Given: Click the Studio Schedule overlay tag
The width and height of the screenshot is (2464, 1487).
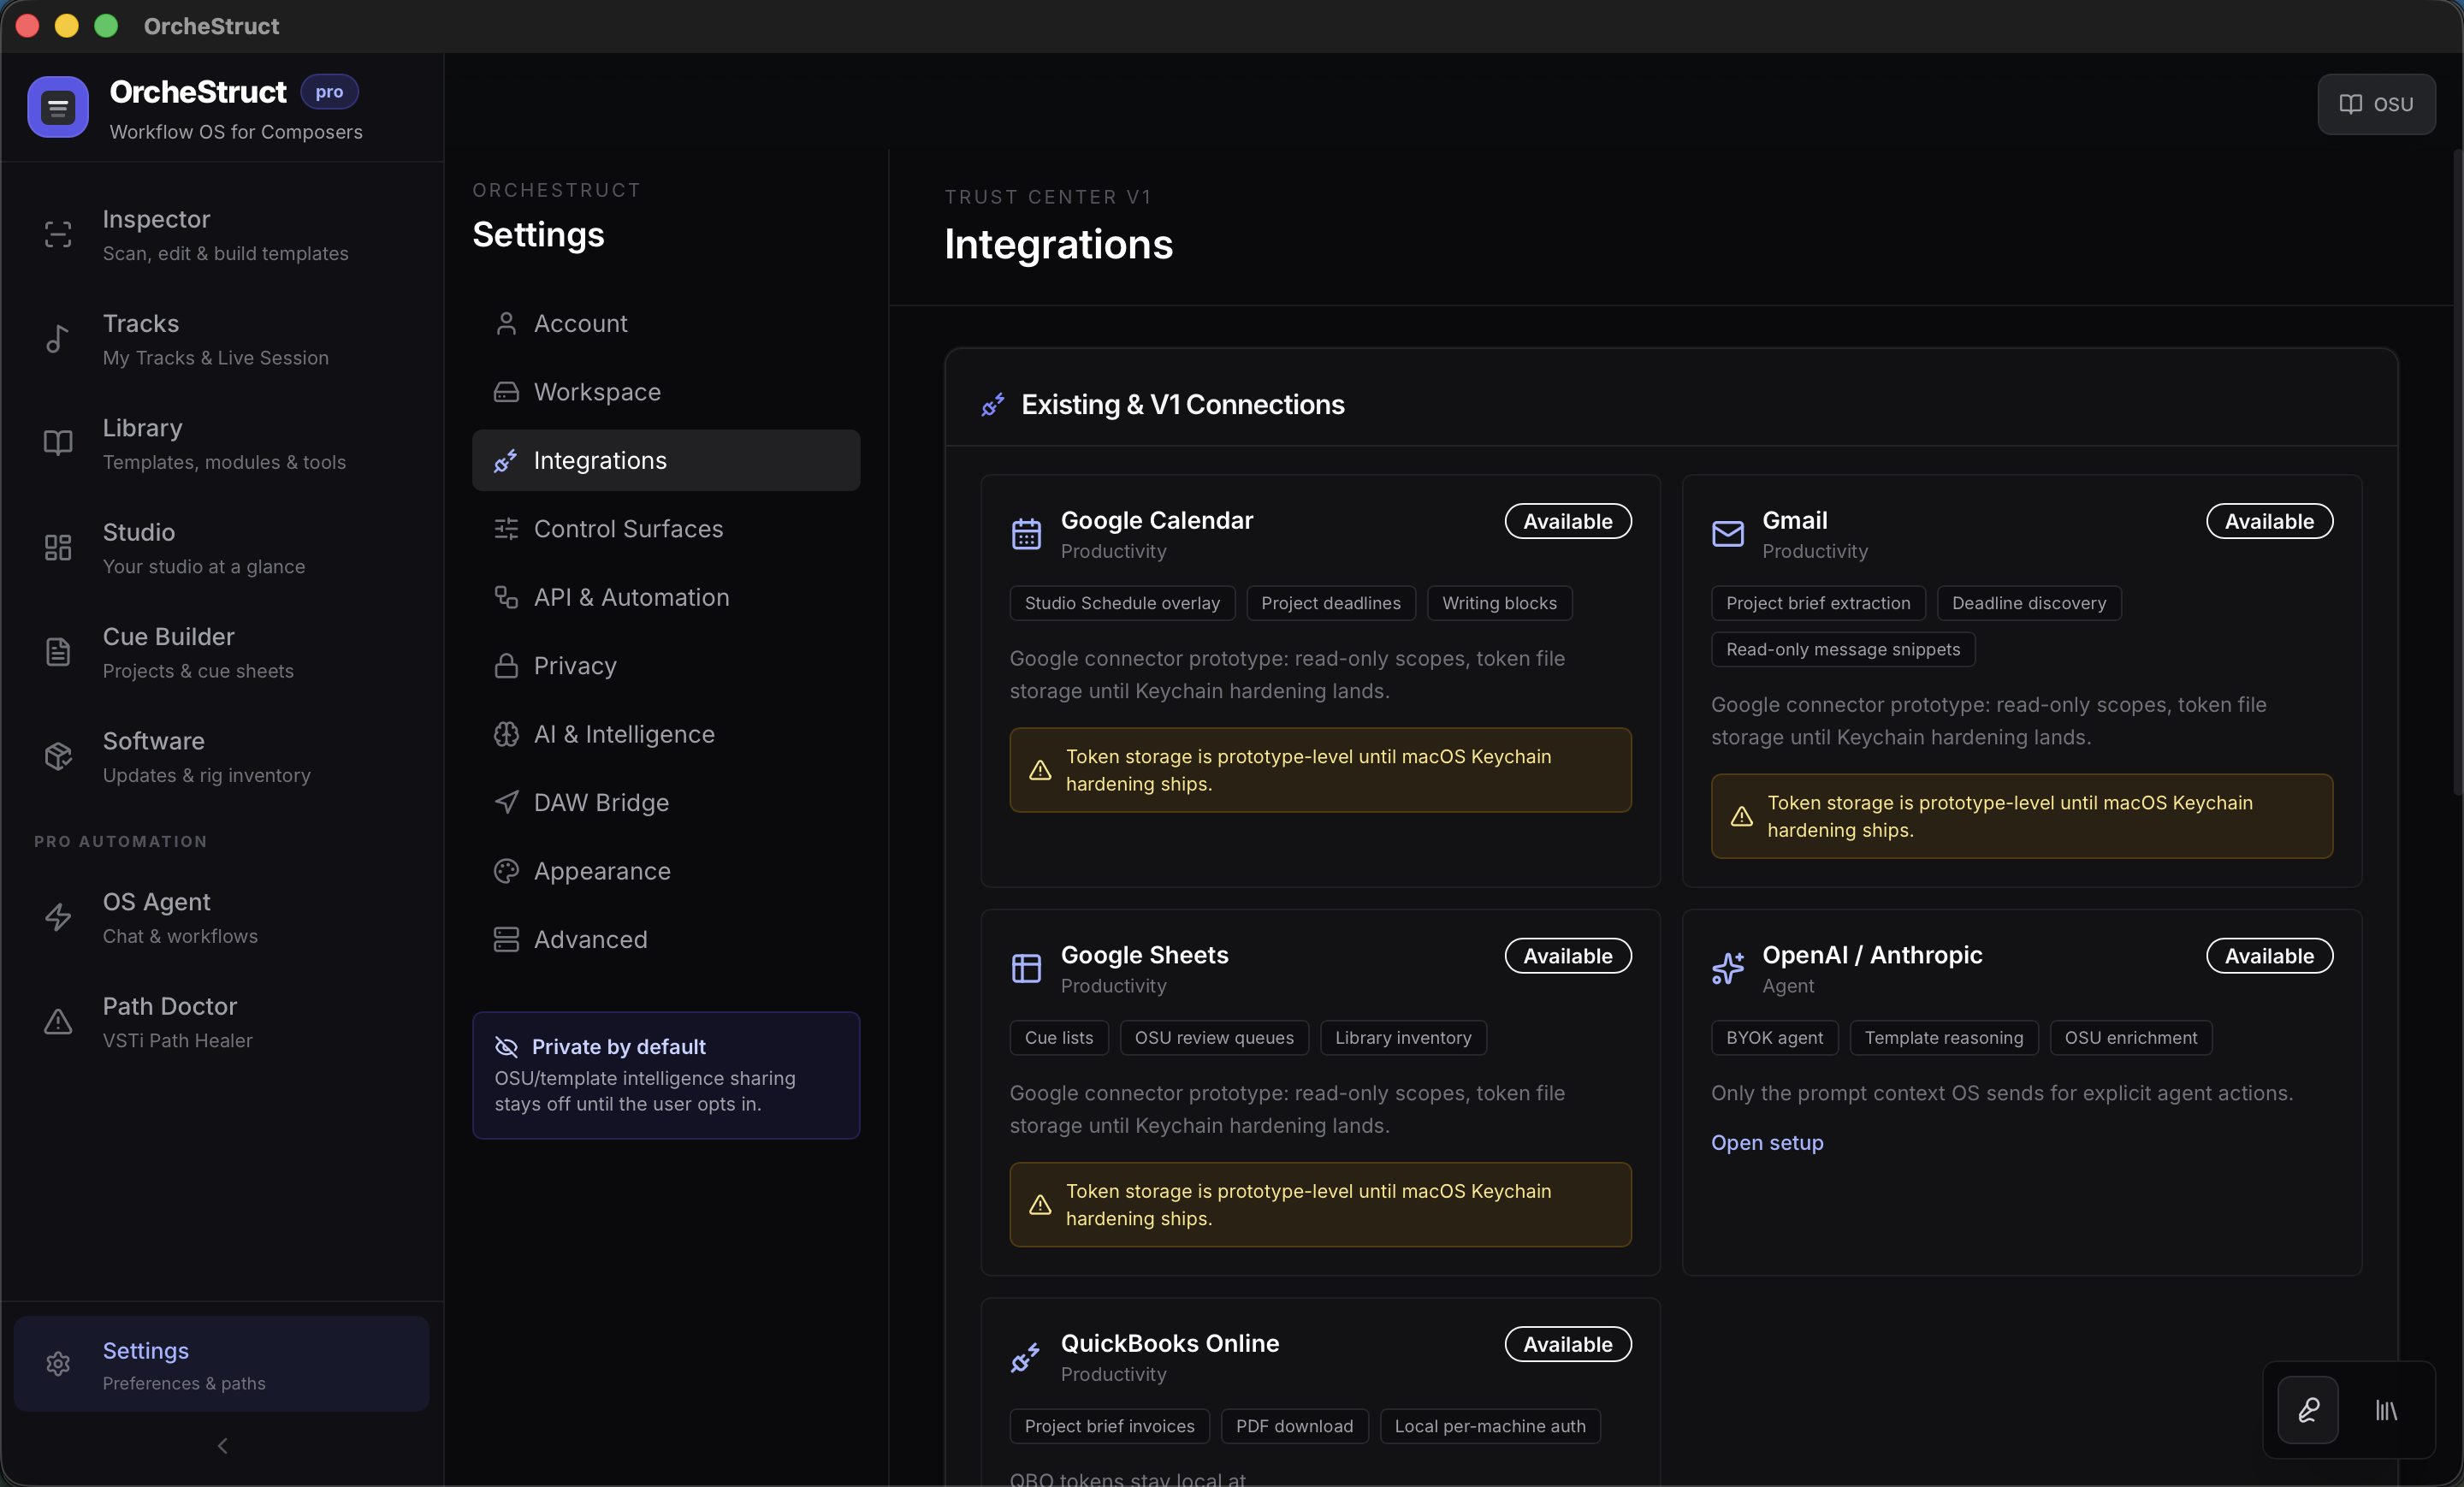Looking at the screenshot, I should (x=1122, y=603).
